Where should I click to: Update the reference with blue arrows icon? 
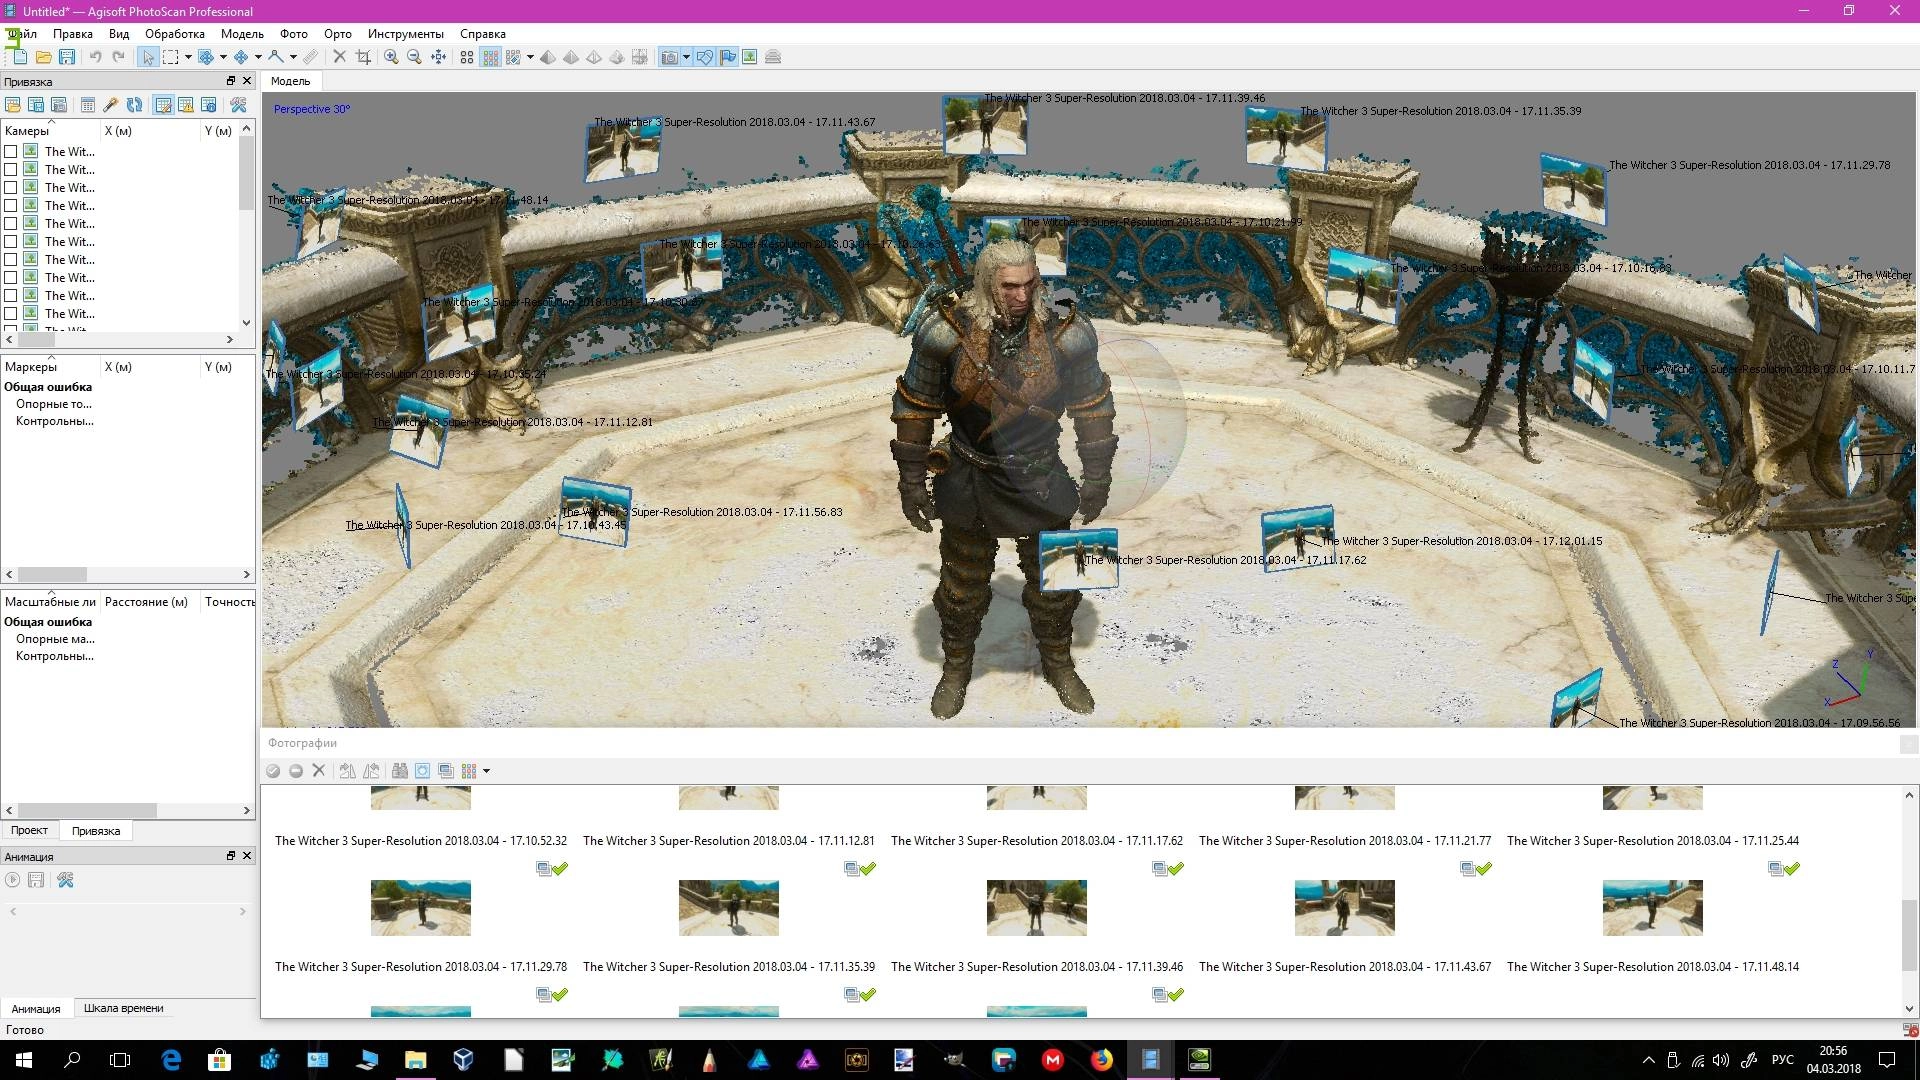[x=134, y=104]
